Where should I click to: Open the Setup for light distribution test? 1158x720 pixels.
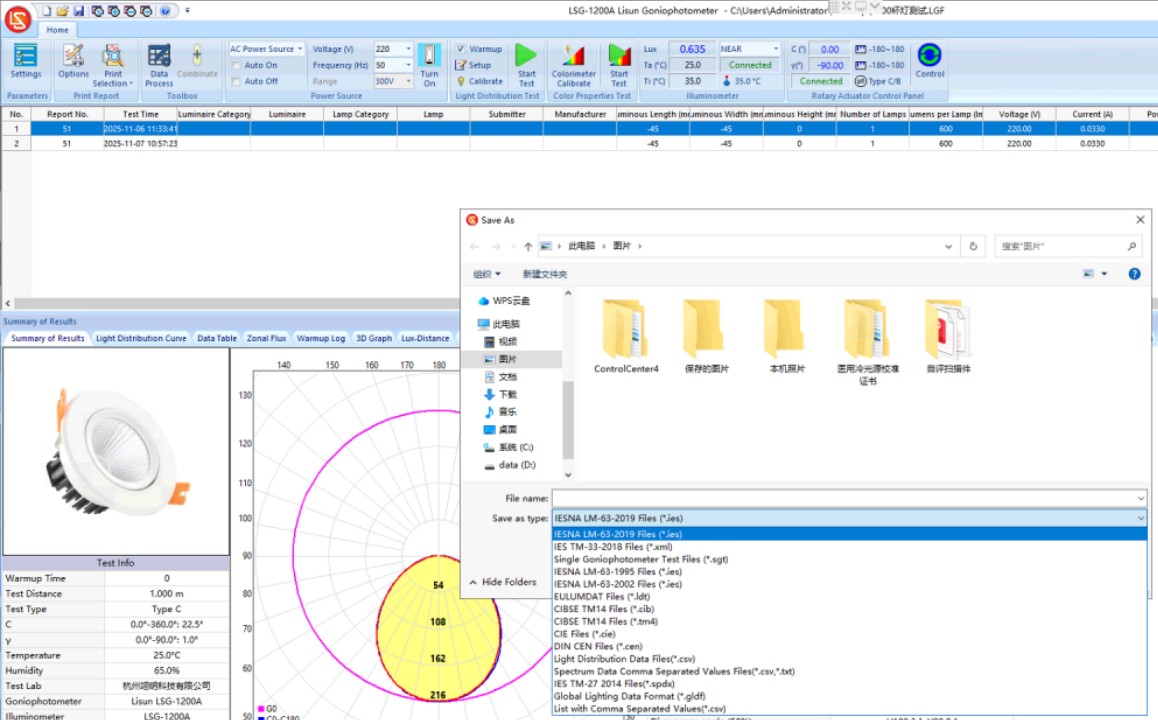coord(473,65)
